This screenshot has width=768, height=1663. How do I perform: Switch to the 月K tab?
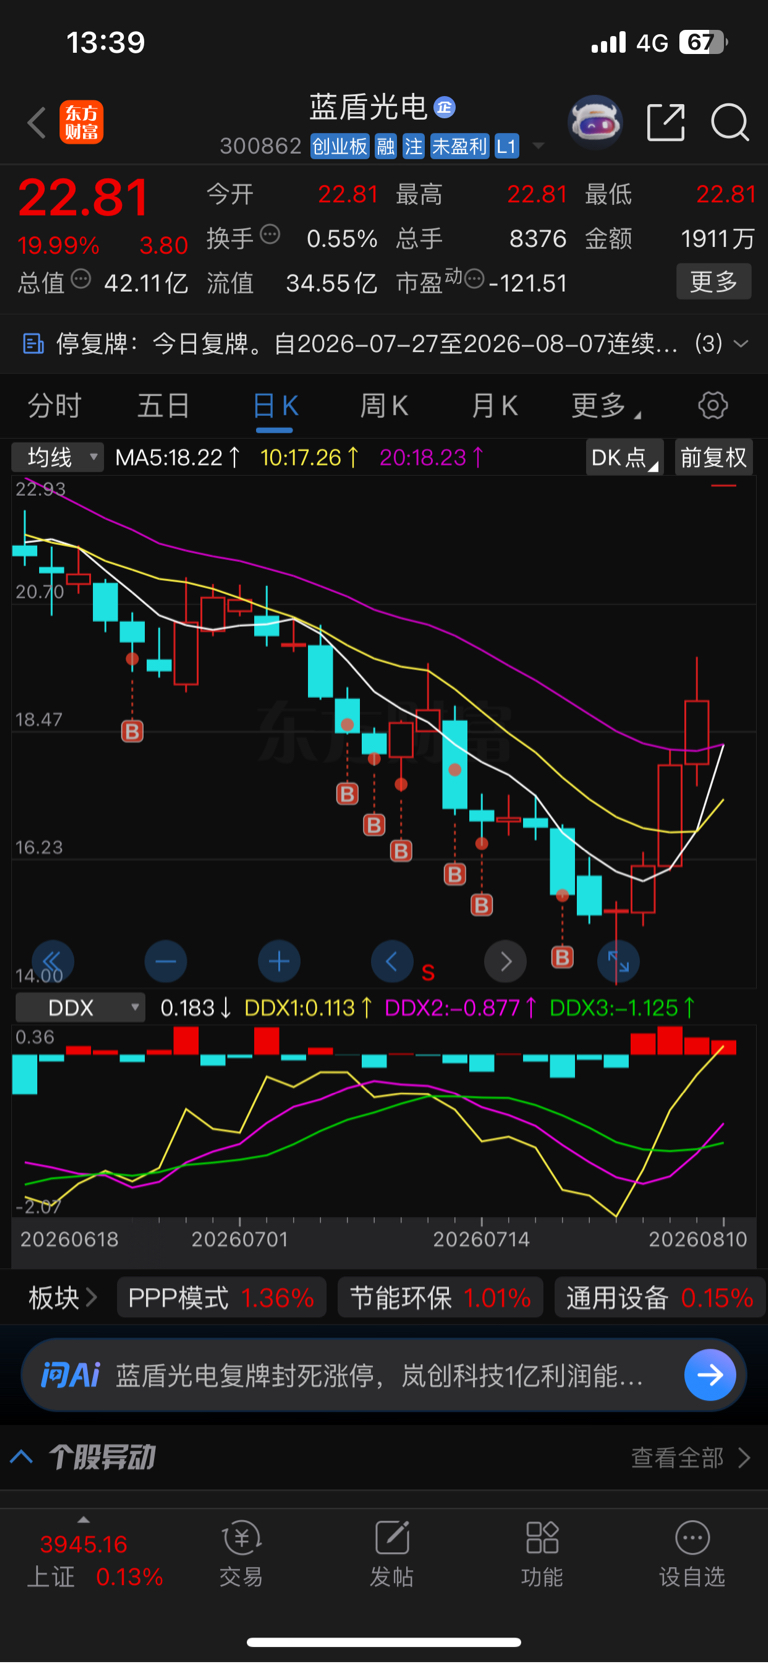(494, 406)
